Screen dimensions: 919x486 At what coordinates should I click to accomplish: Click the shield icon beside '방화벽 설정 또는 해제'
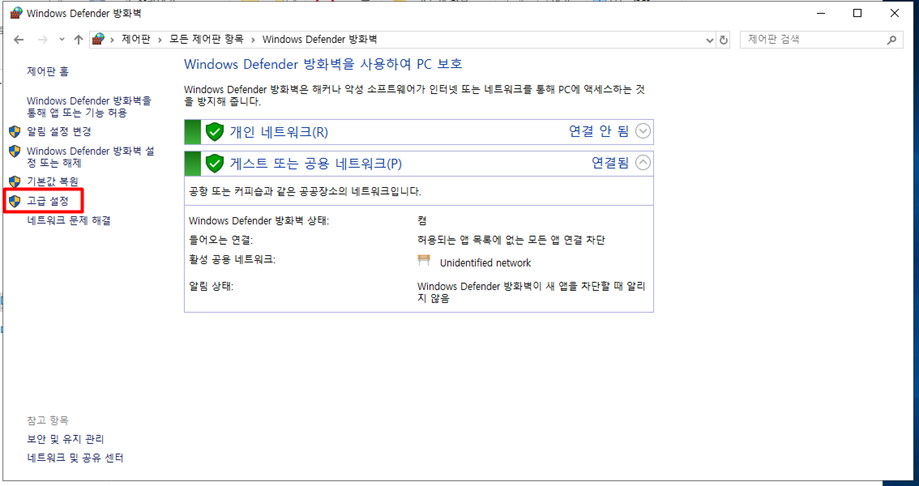coord(15,151)
